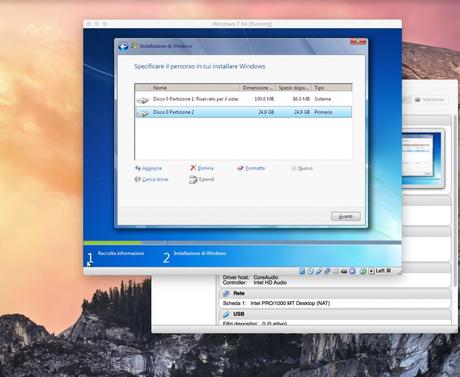Image resolution: width=460 pixels, height=377 pixels.
Task: Click the Intel PRO/1000 MT Desktop (NAT) text
Action: pyautogui.click(x=290, y=303)
